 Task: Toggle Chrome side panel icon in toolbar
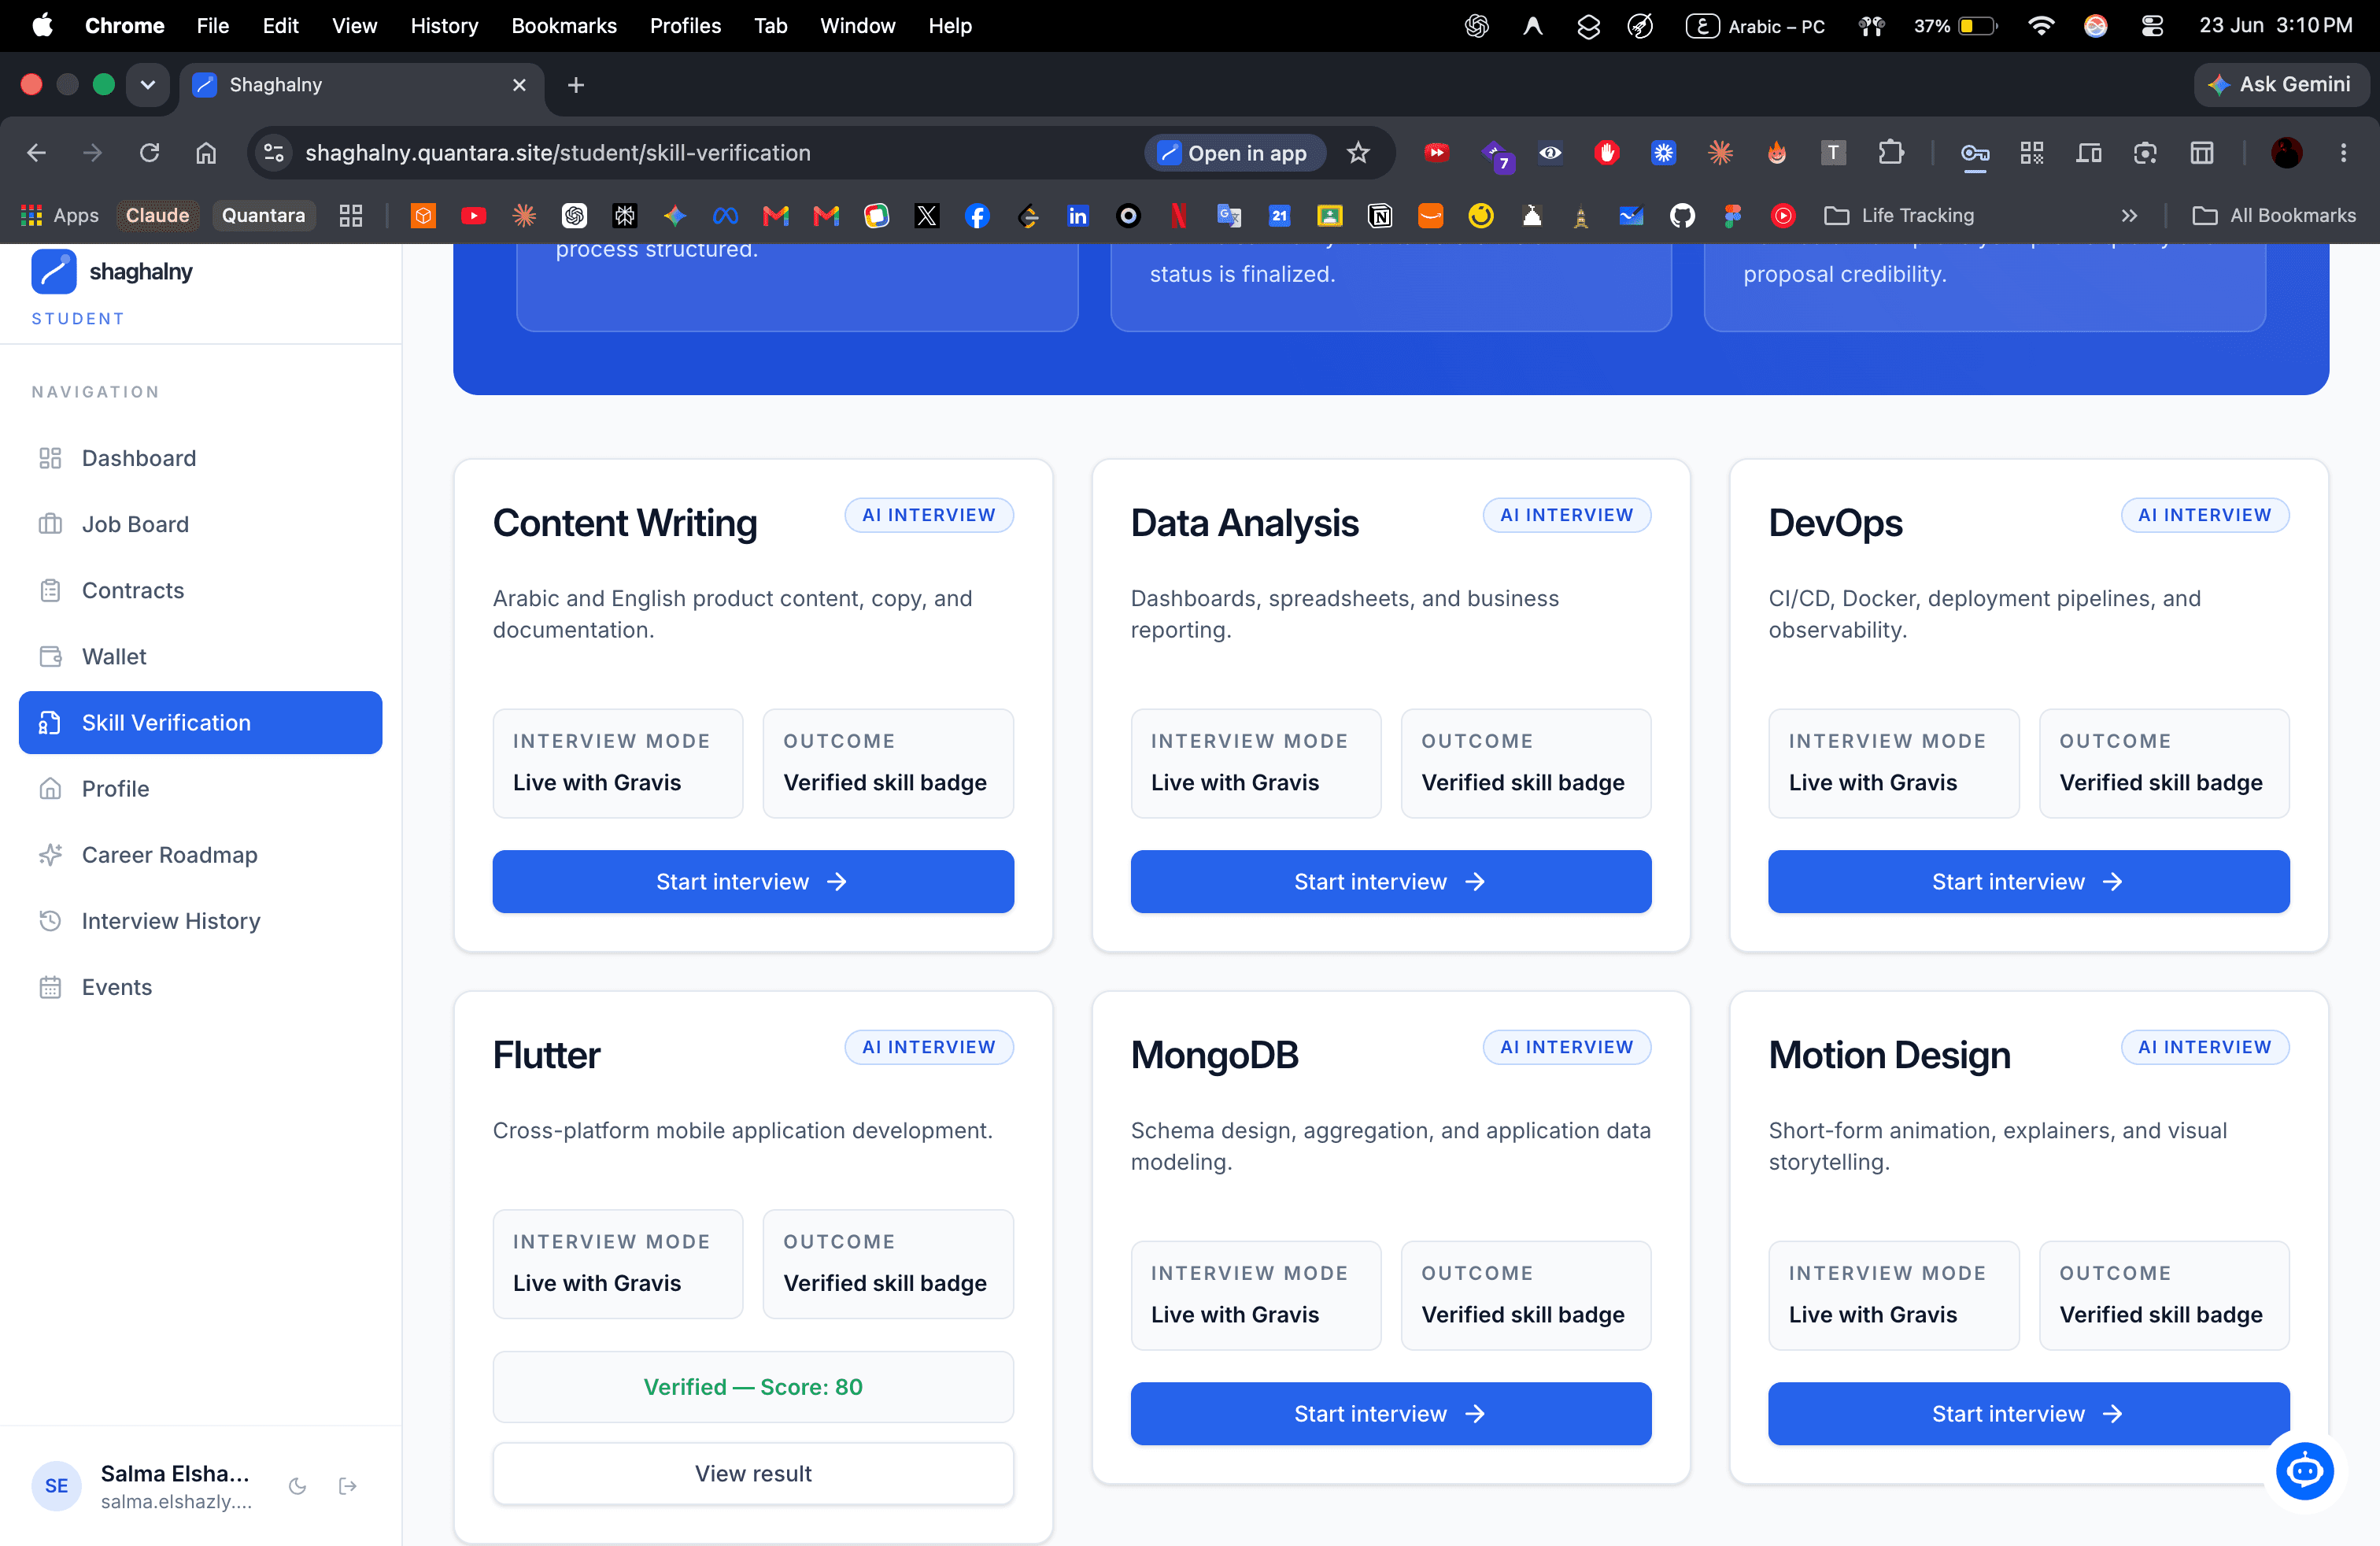pyautogui.click(x=2202, y=153)
